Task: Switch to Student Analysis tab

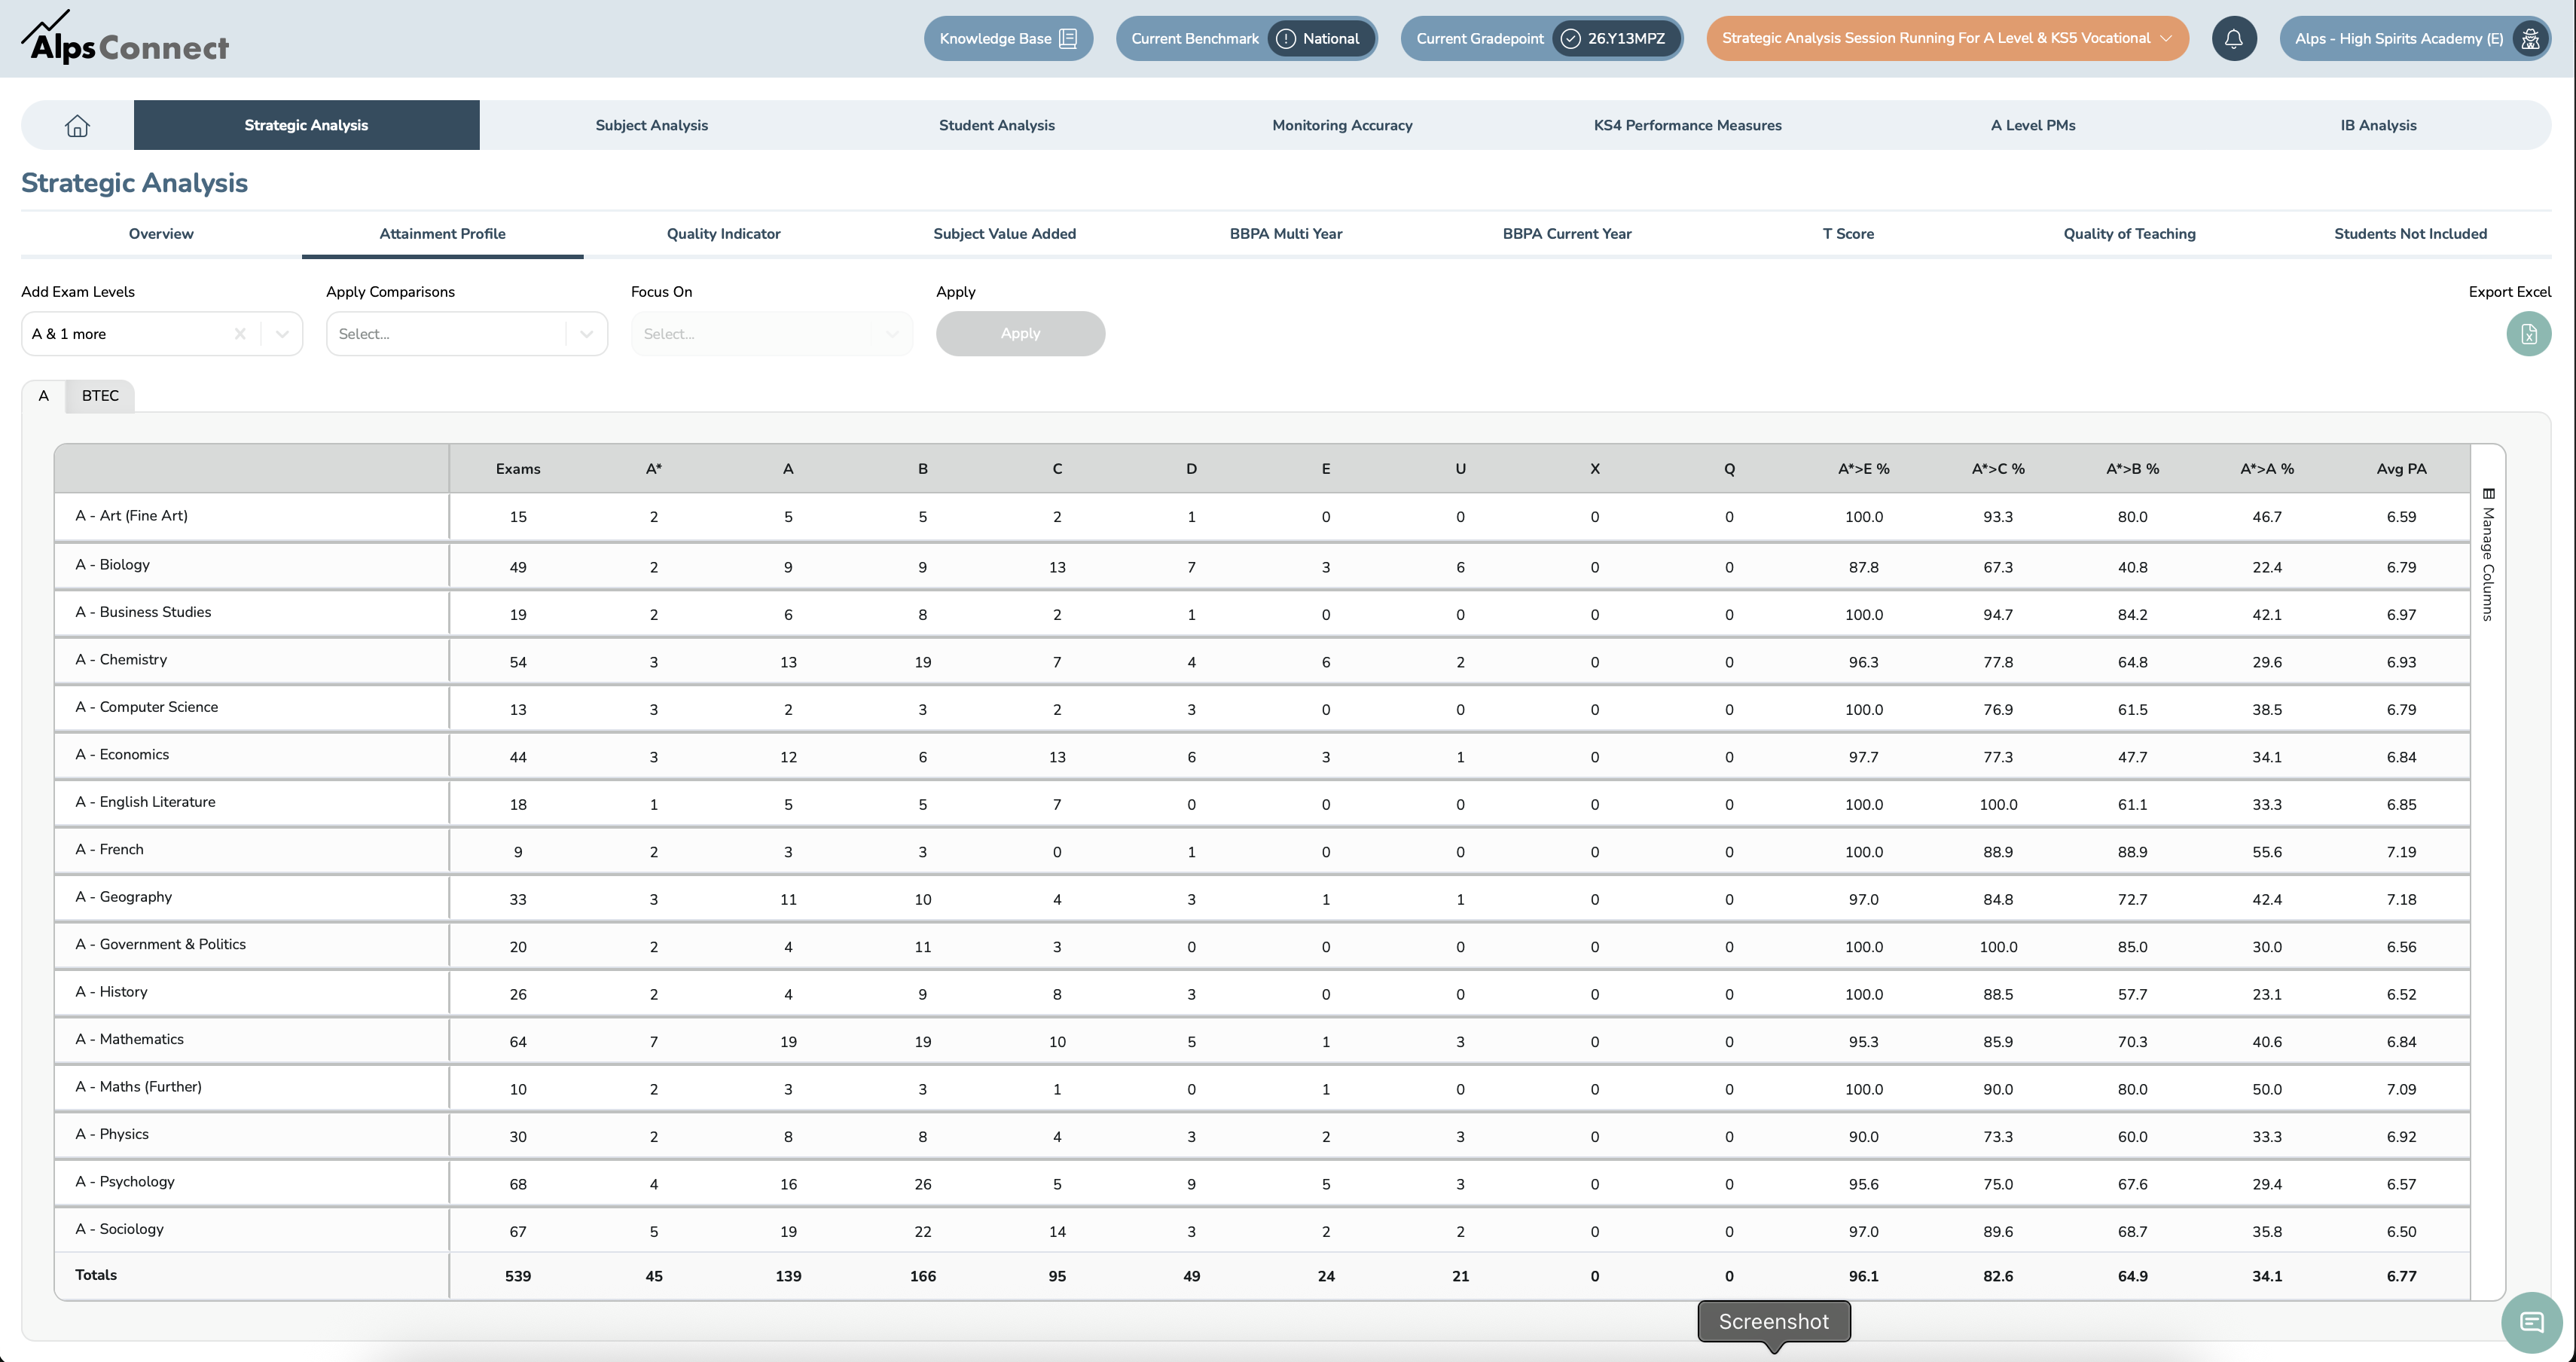Action: tap(997, 125)
